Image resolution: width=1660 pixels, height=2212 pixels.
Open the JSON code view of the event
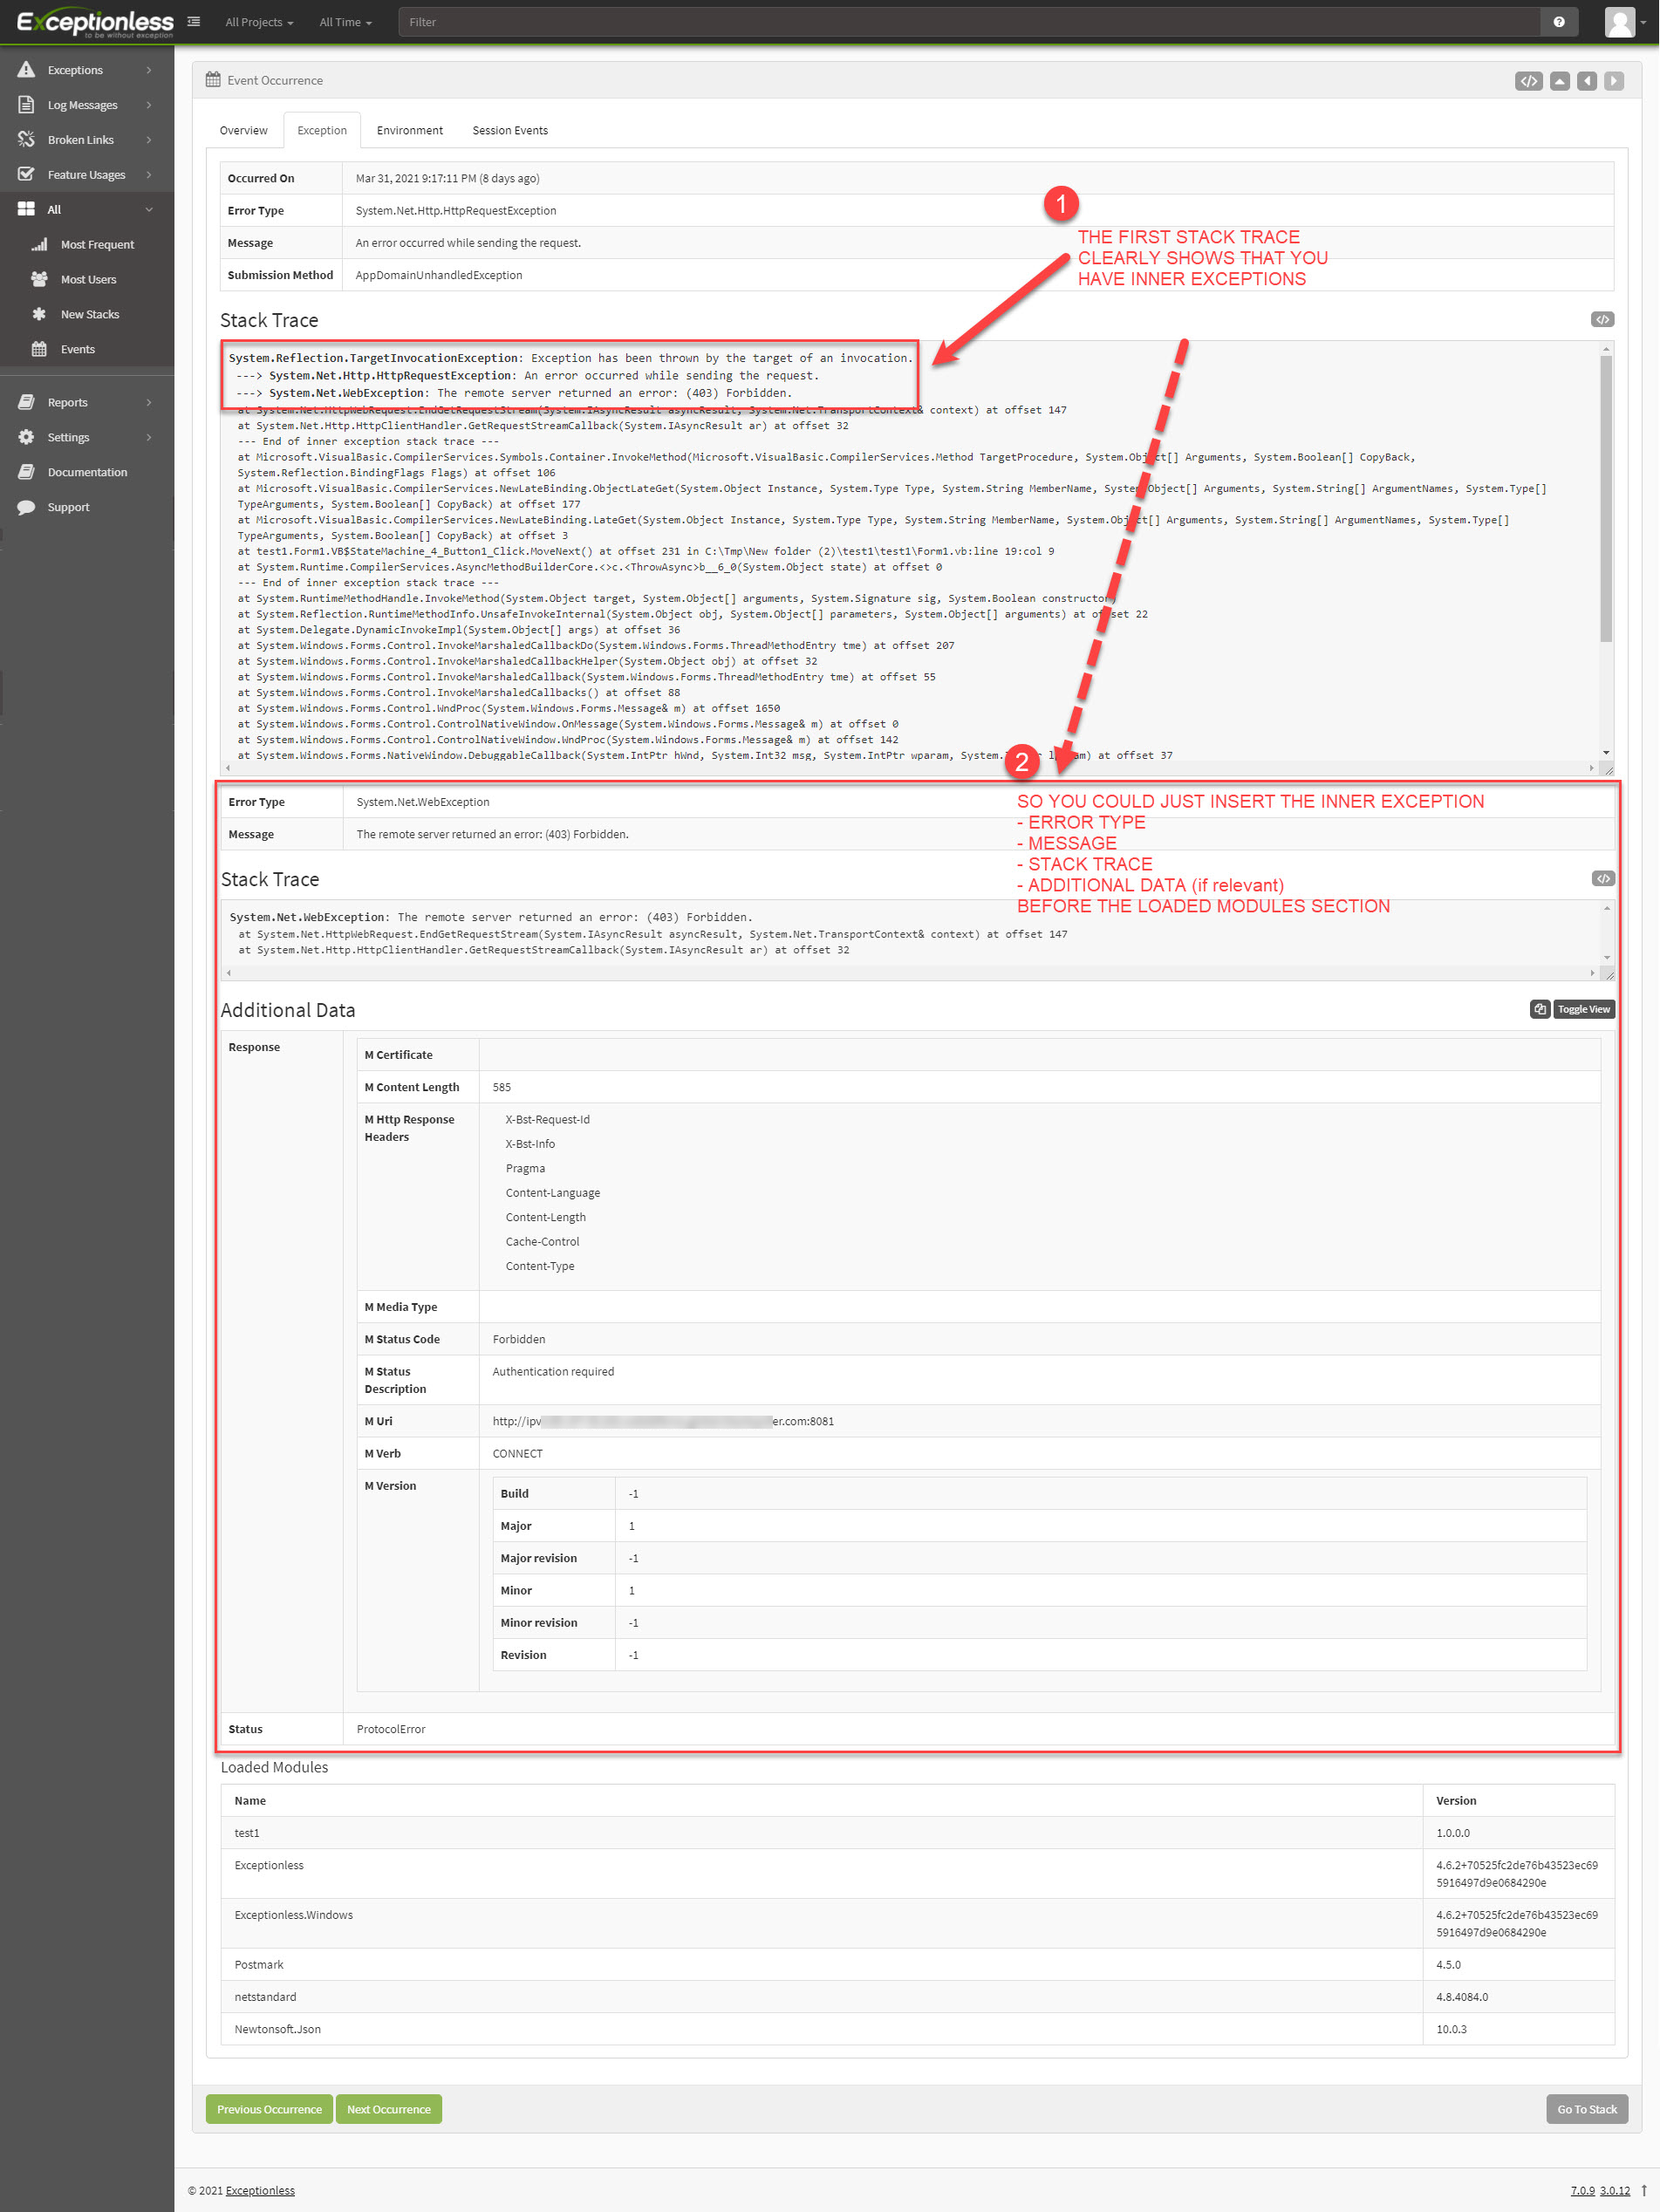click(x=1529, y=80)
